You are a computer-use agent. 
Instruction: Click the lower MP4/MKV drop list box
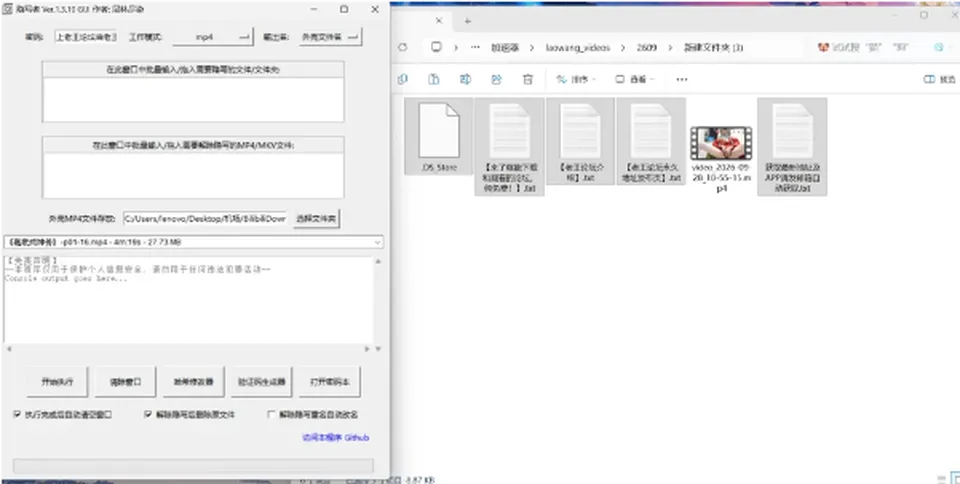(x=193, y=175)
